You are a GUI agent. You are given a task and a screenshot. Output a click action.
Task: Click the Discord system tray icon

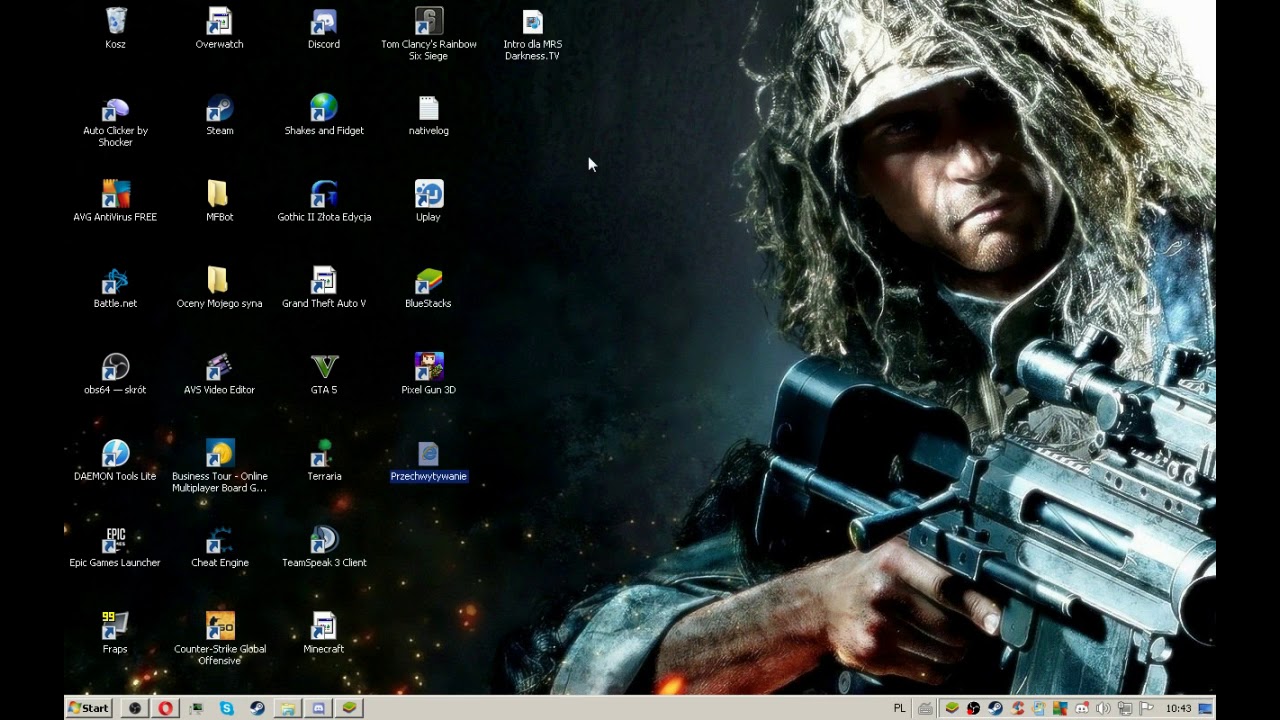(1082, 708)
